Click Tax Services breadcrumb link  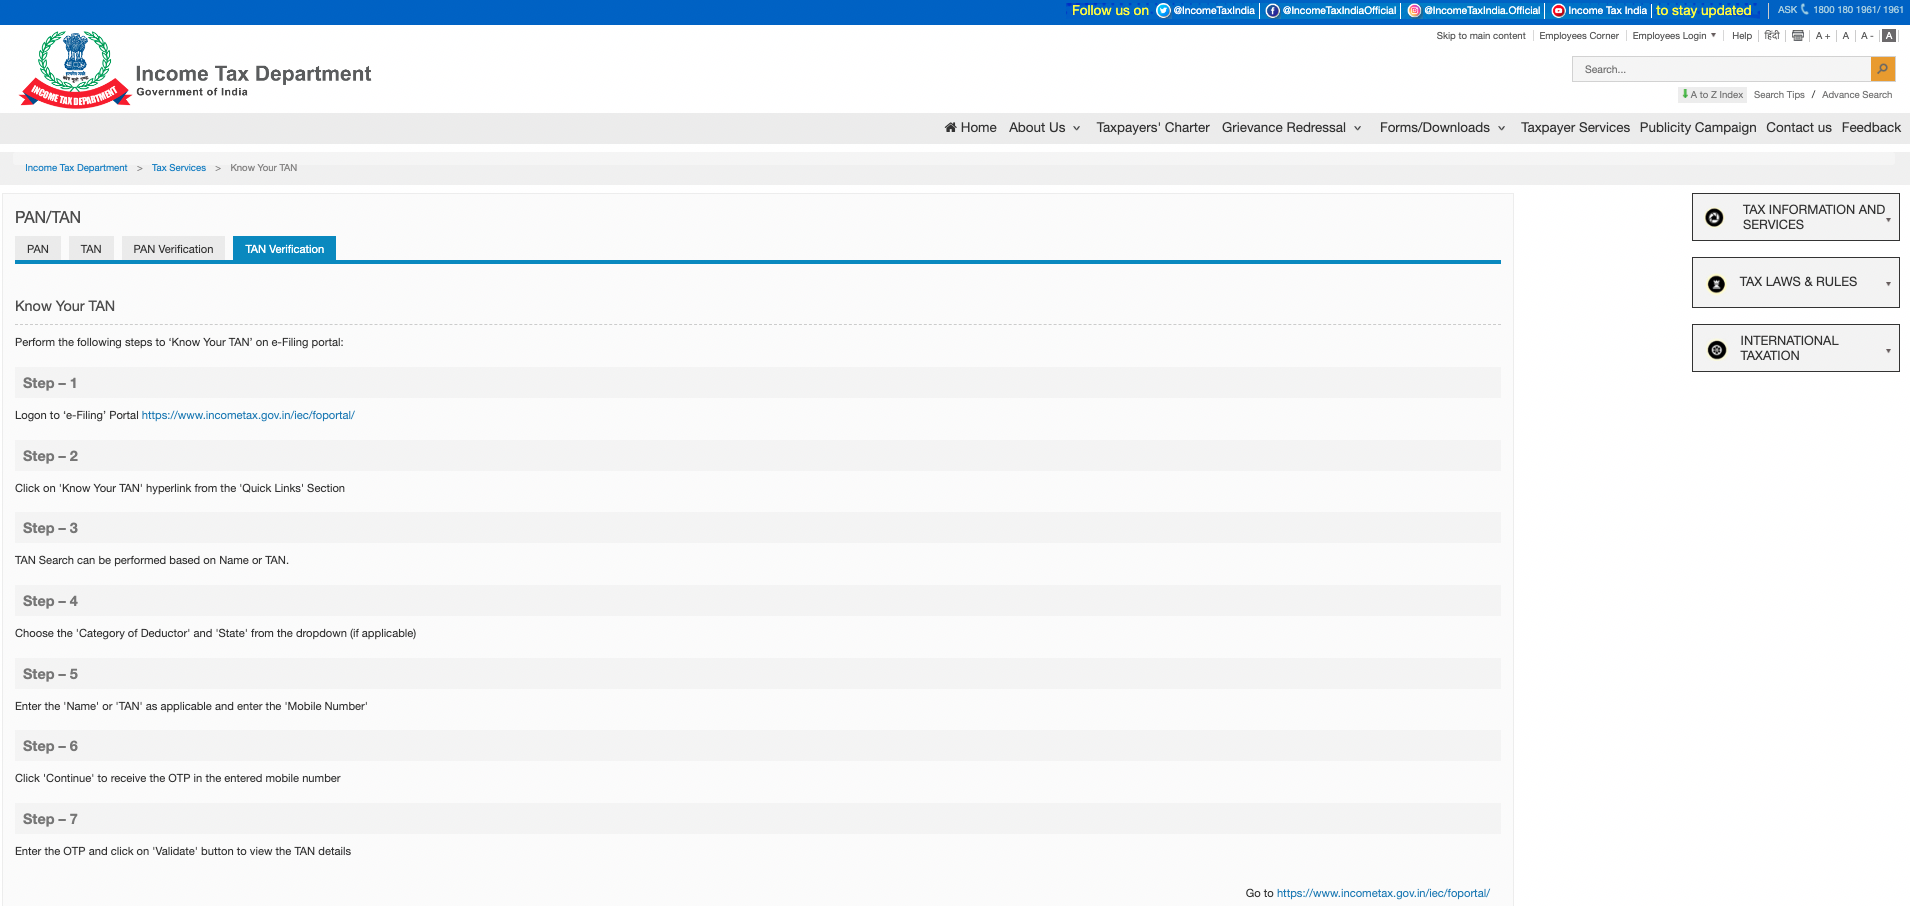pos(179,168)
